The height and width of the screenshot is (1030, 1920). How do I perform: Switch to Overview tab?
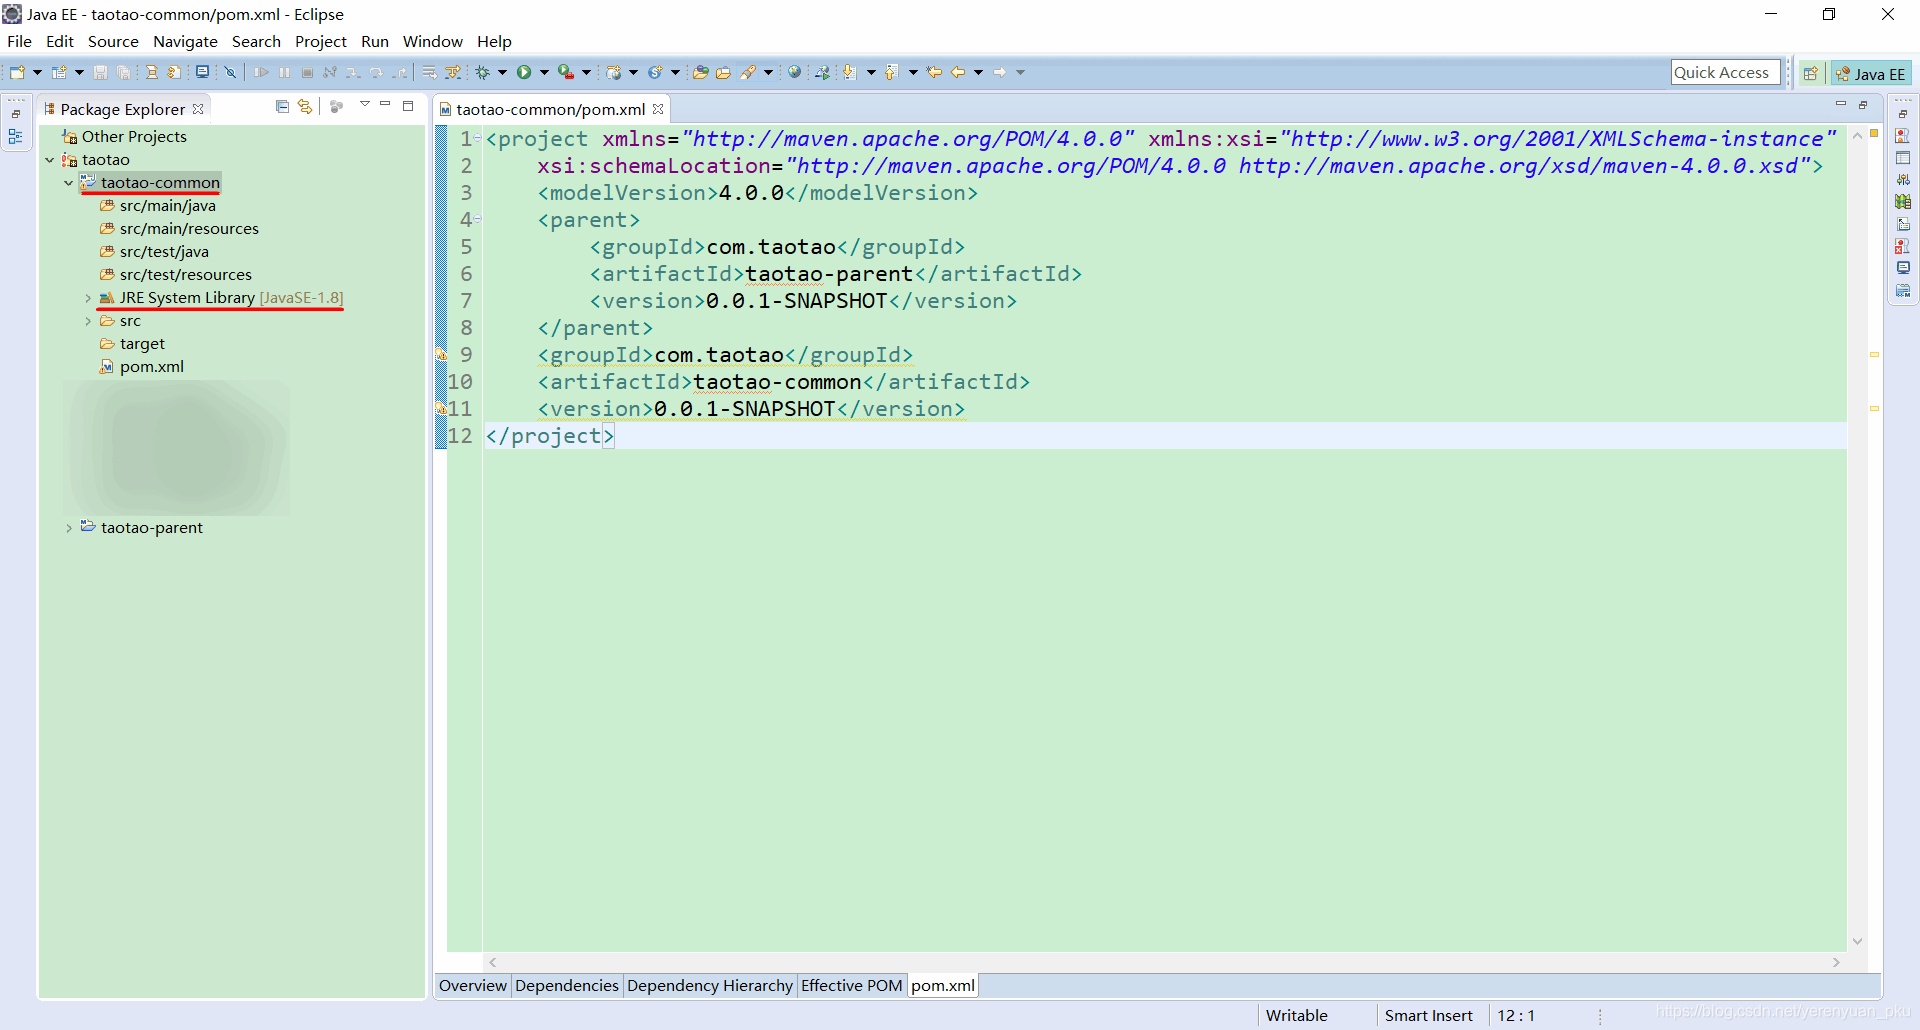(x=473, y=986)
